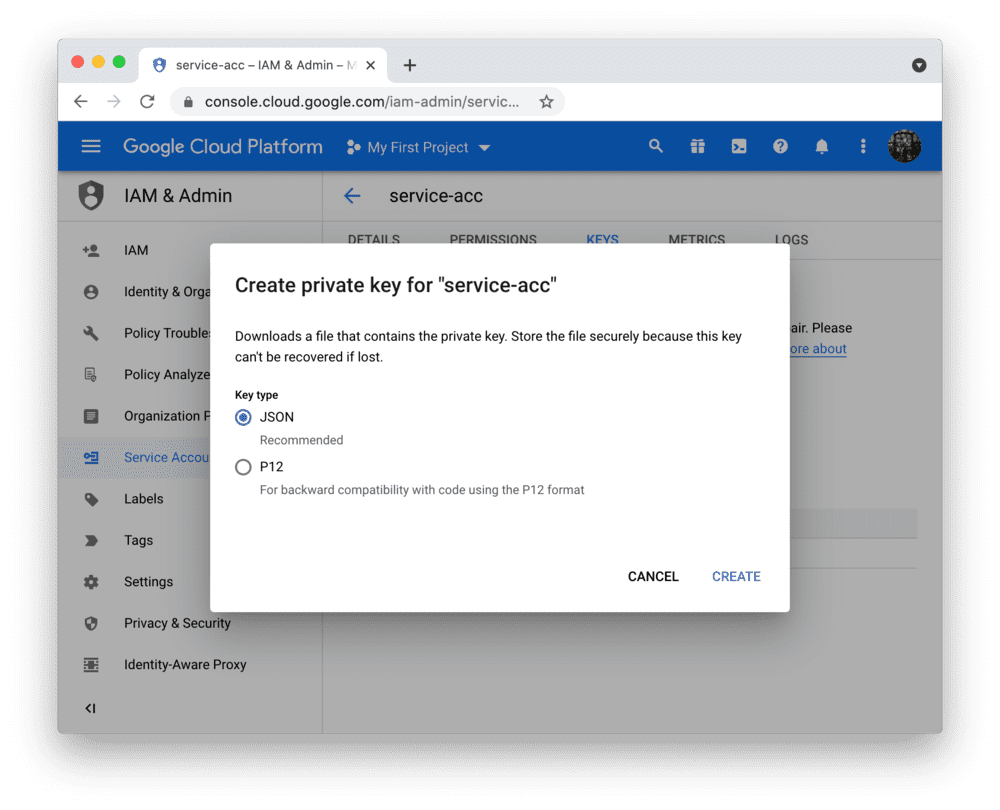This screenshot has height=810, width=1000.
Task: Activate the Cloud Shell terminal icon
Action: point(738,146)
